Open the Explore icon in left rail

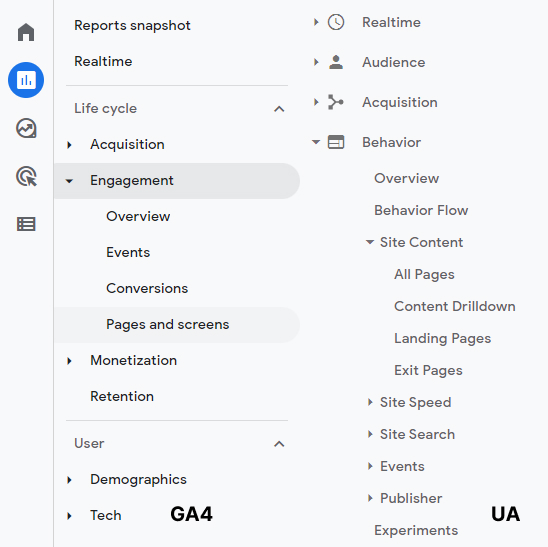click(26, 128)
